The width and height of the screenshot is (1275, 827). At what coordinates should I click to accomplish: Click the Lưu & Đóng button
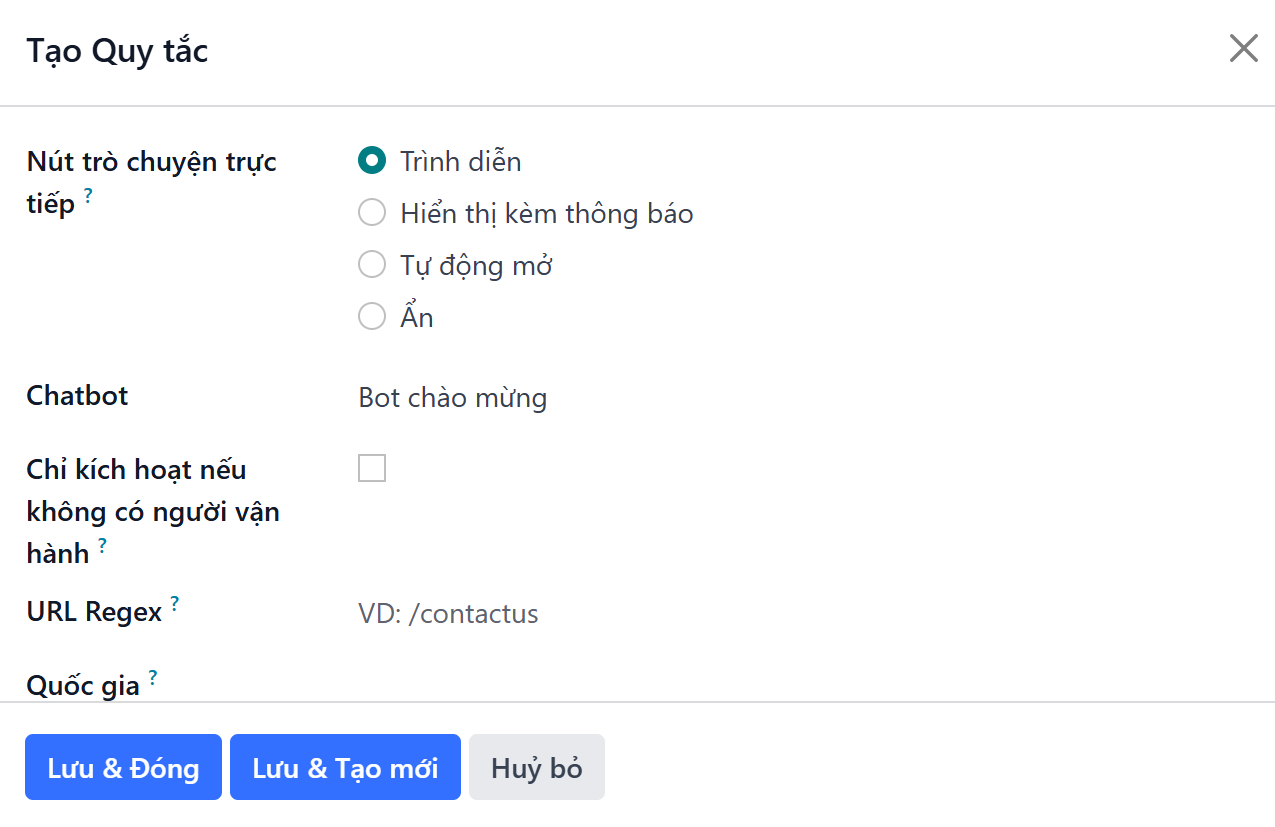coord(123,767)
